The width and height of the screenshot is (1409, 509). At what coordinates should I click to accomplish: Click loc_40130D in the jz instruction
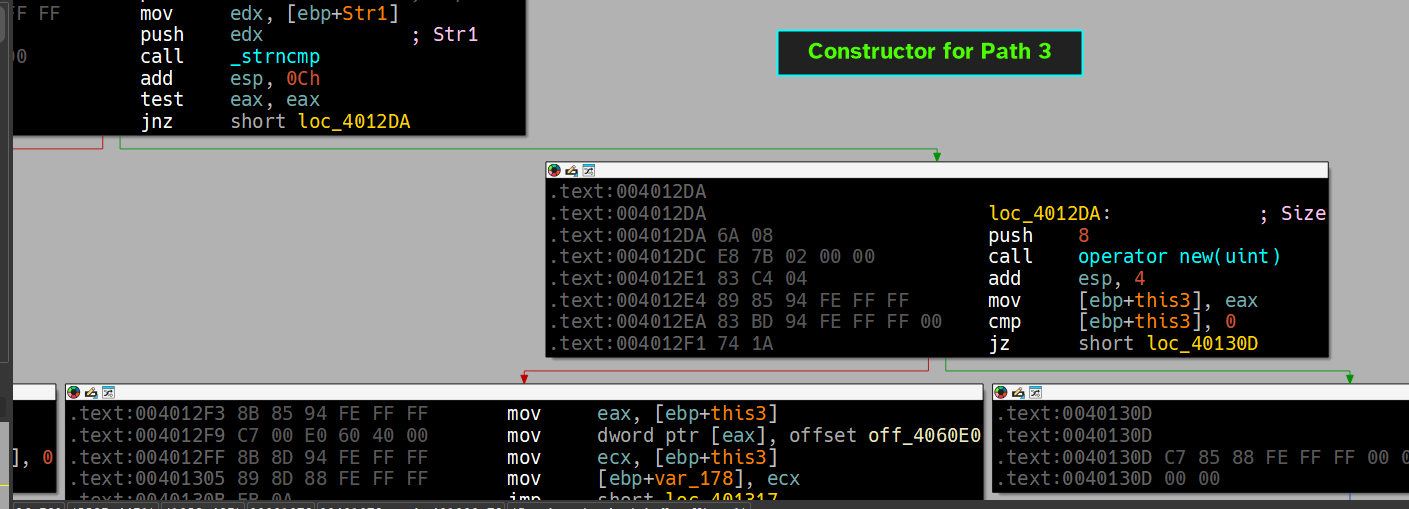[1201, 344]
